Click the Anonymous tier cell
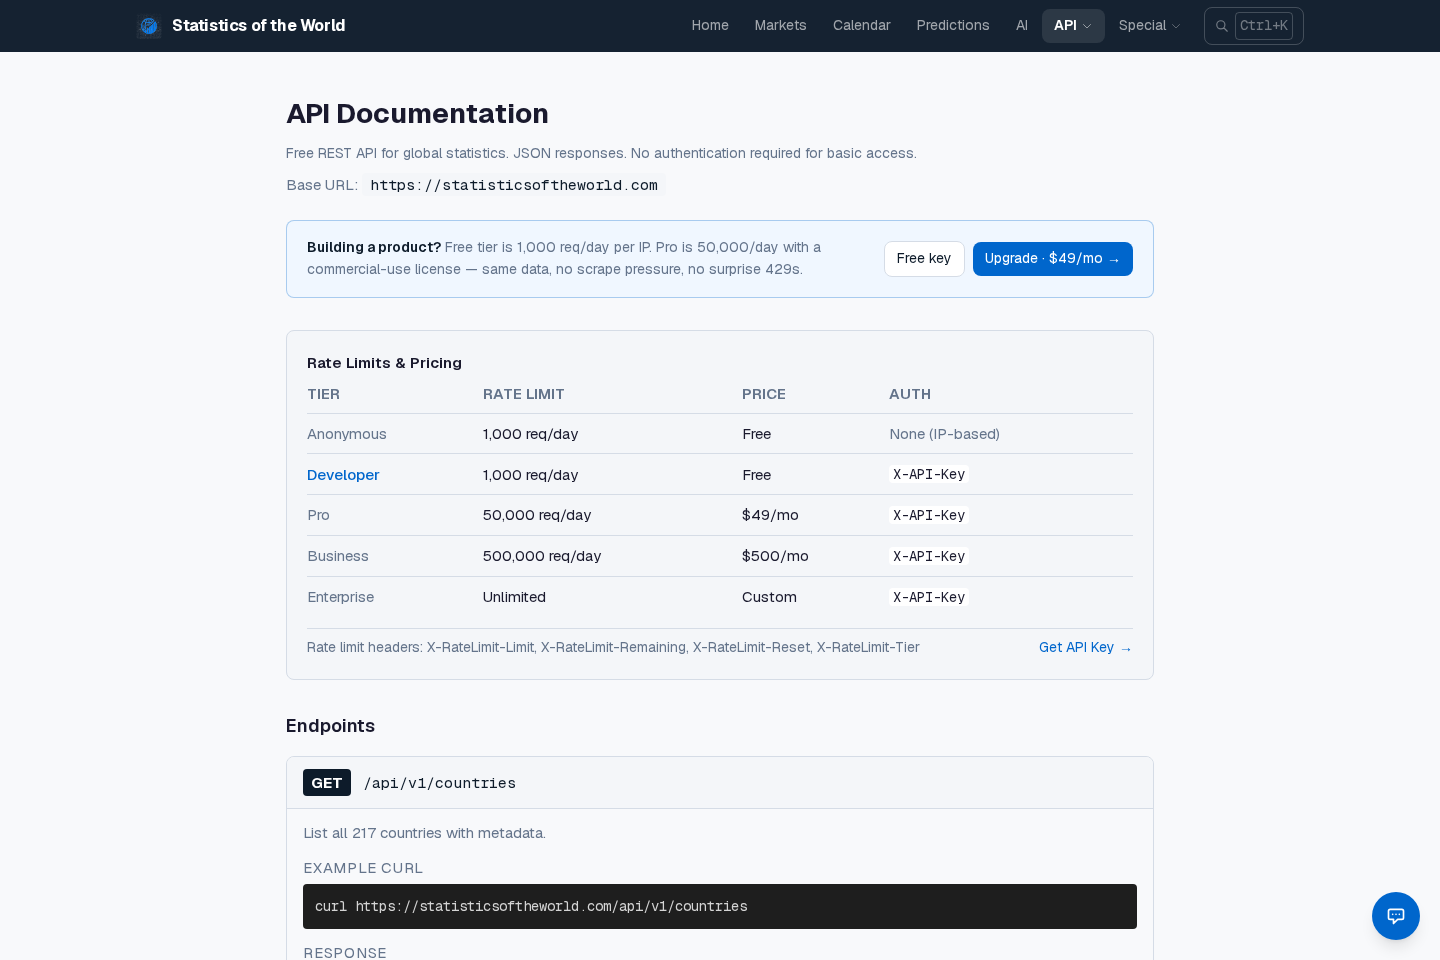This screenshot has height=960, width=1440. (347, 434)
